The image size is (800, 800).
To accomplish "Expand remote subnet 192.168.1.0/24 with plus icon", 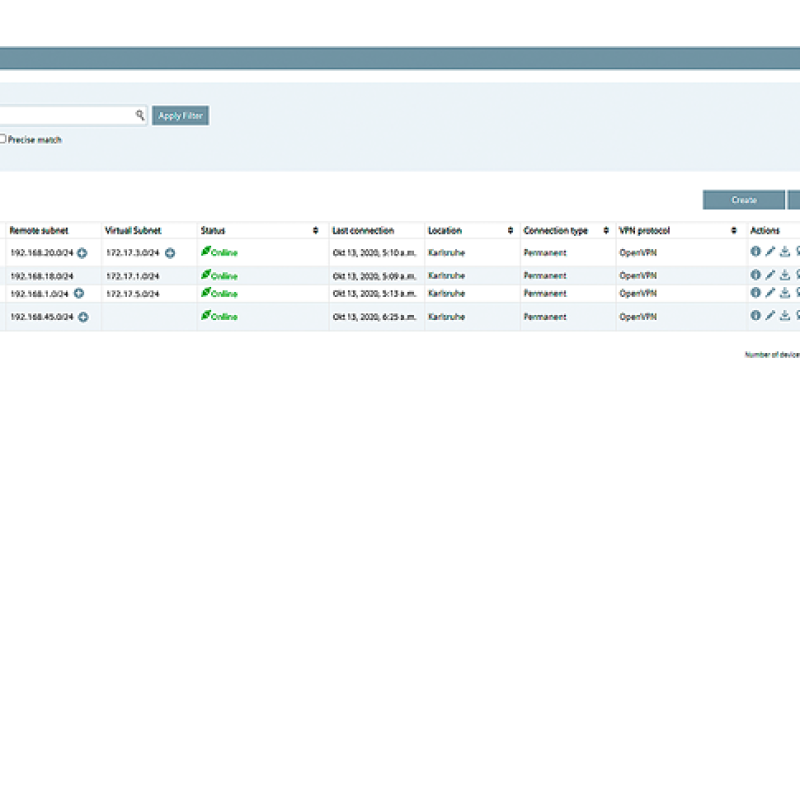I will coord(78,293).
